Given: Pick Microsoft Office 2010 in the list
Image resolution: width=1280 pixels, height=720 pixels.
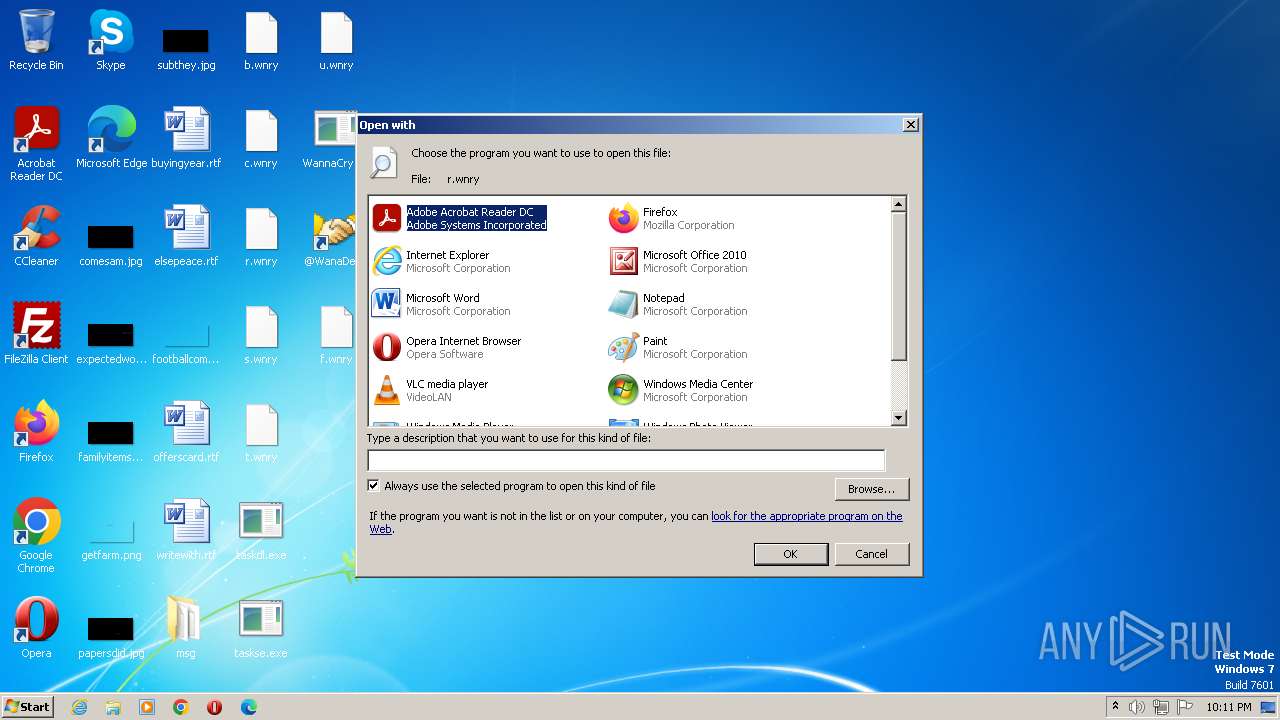Looking at the screenshot, I should tap(678, 261).
